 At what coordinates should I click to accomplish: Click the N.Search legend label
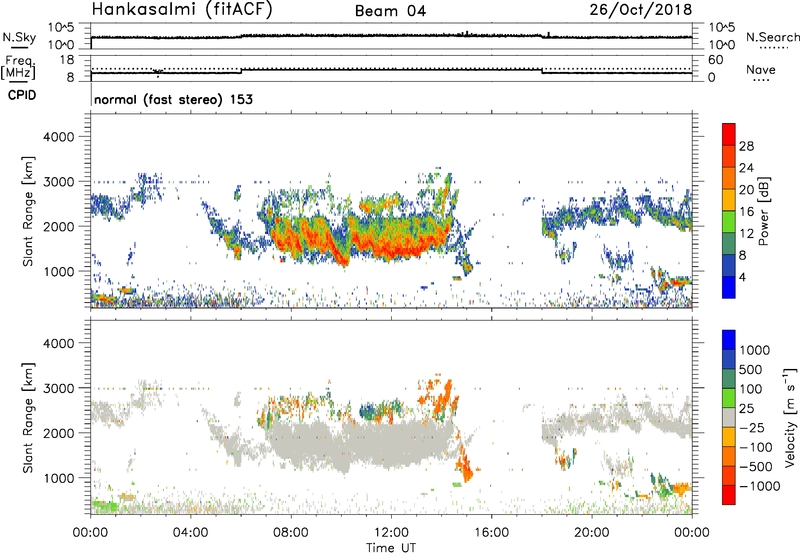pos(772,37)
